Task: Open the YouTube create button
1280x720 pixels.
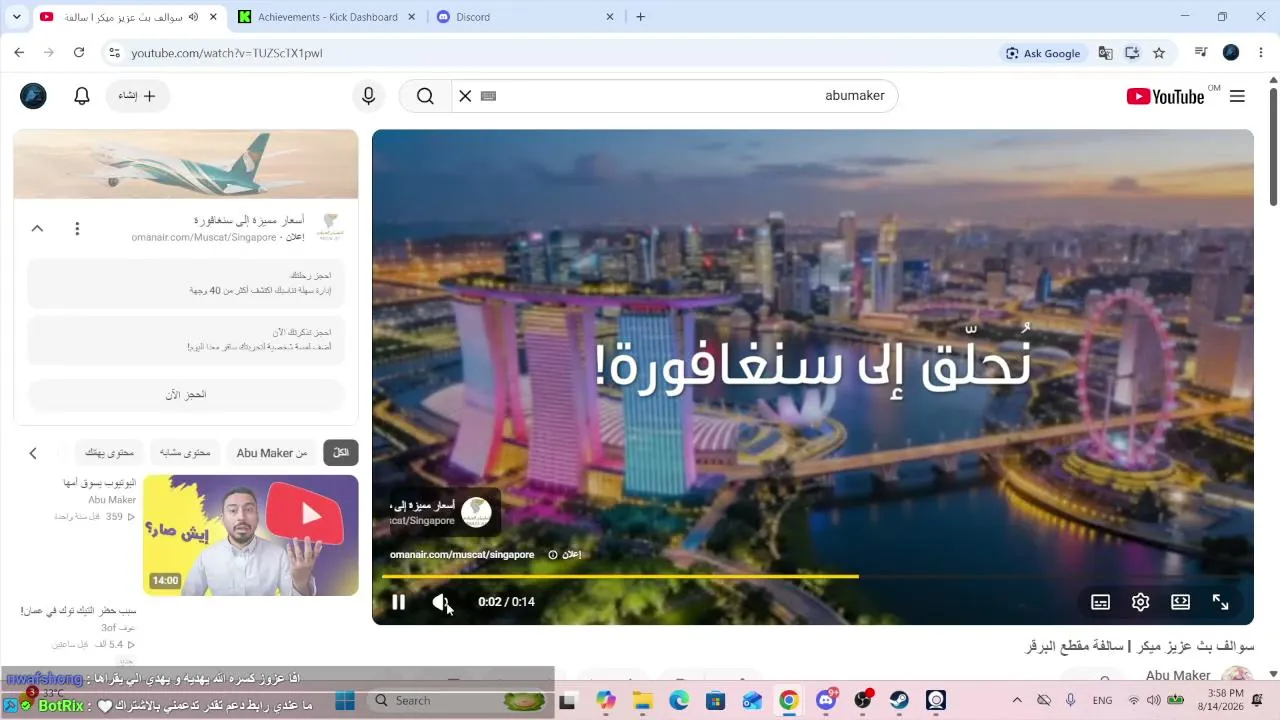Action: click(x=138, y=96)
